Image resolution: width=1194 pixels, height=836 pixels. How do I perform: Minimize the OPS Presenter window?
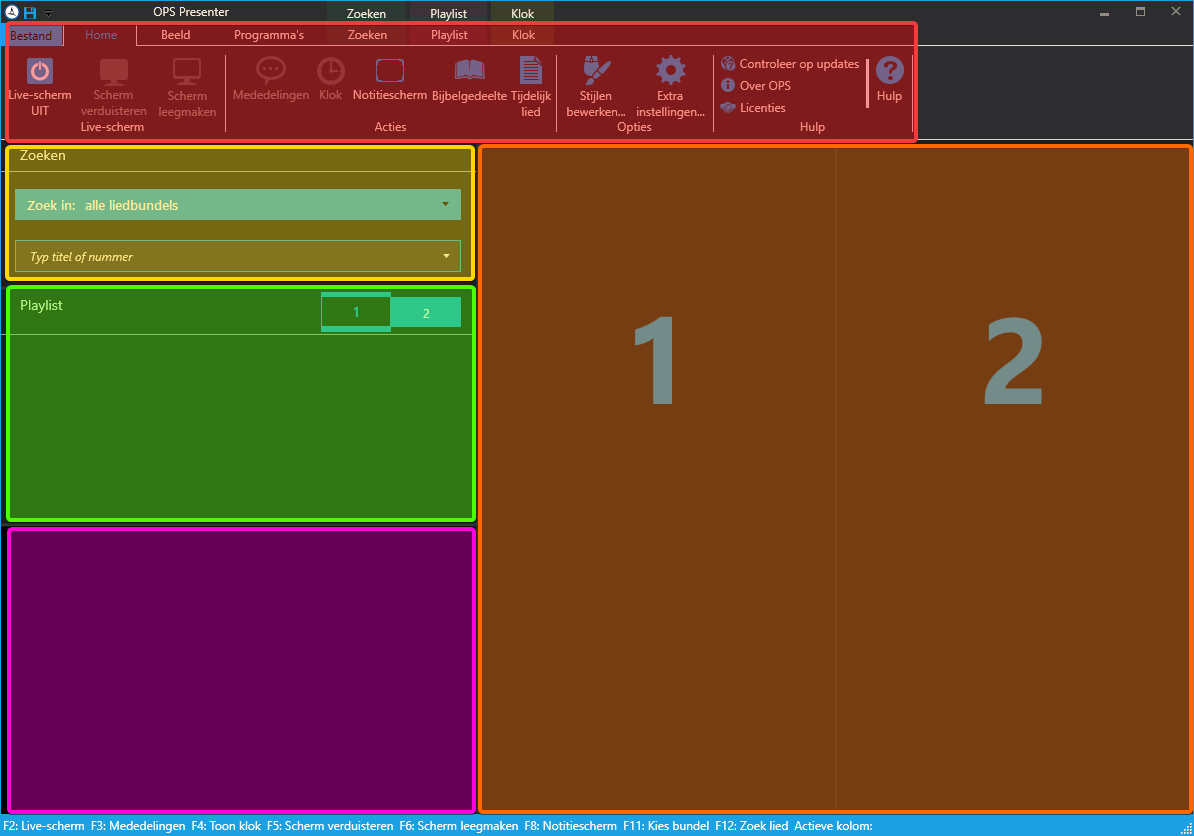[x=1104, y=13]
